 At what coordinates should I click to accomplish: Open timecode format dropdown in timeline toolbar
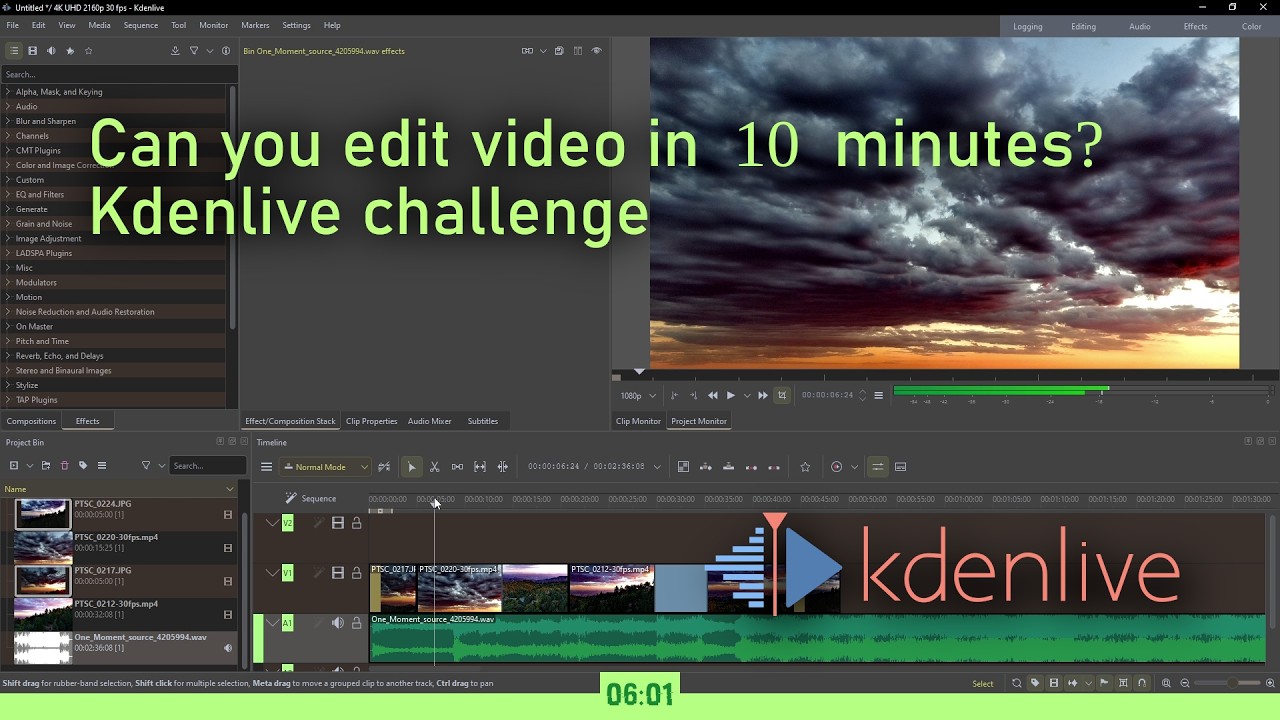coord(657,467)
